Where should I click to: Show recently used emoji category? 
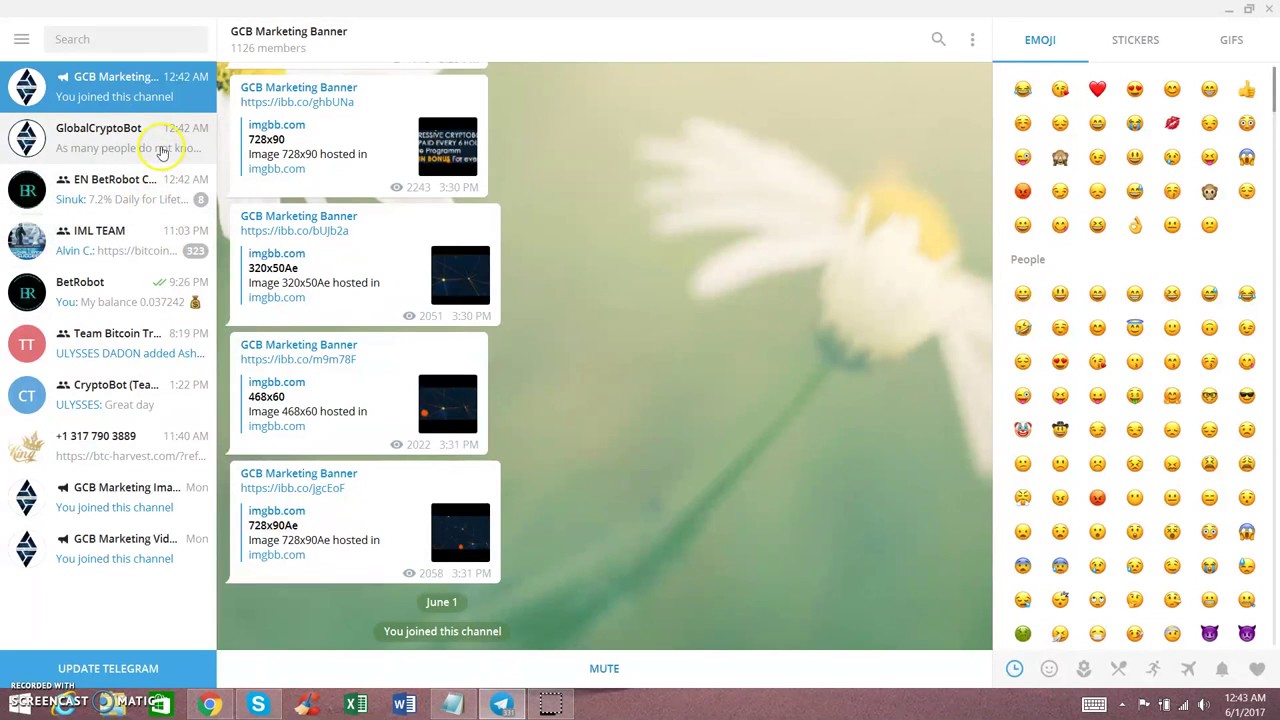[x=1014, y=669]
